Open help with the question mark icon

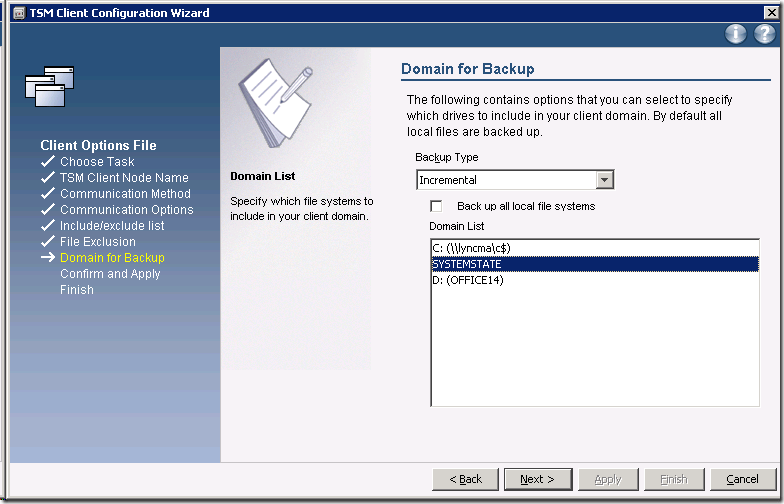coord(764,34)
